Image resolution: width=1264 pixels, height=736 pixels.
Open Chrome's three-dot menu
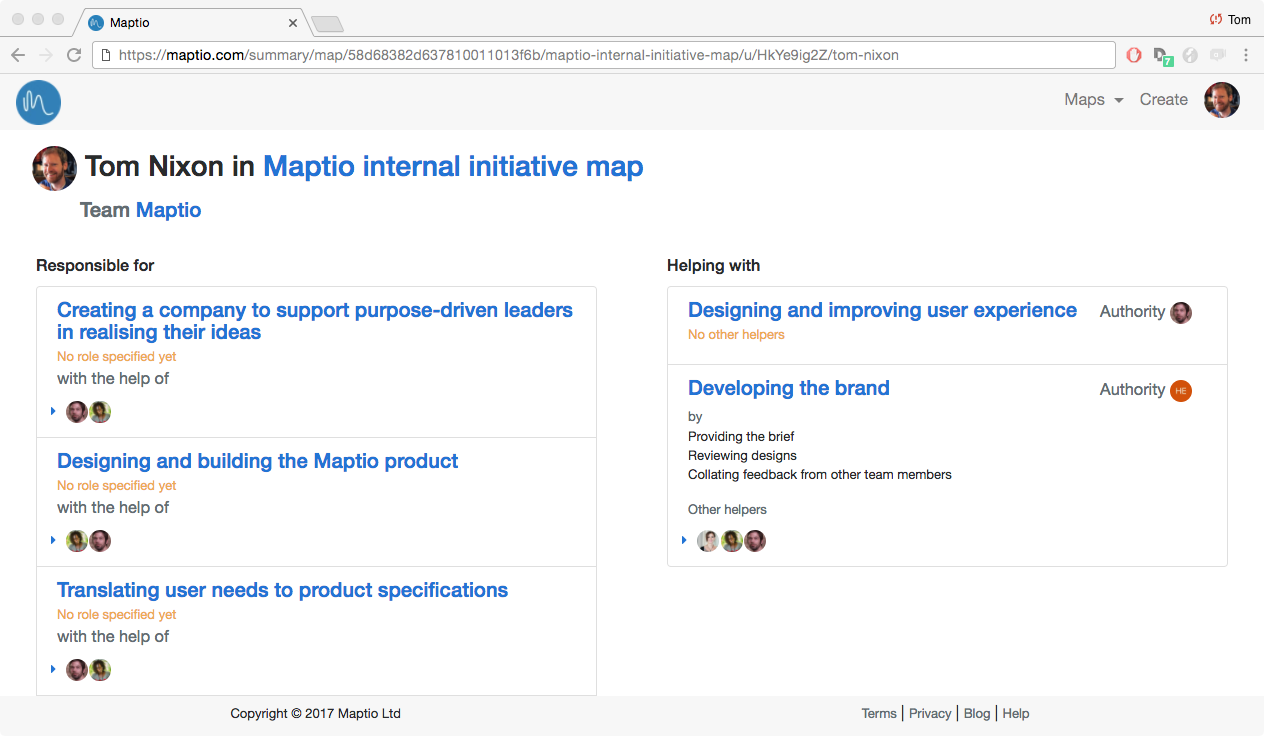click(x=1246, y=55)
